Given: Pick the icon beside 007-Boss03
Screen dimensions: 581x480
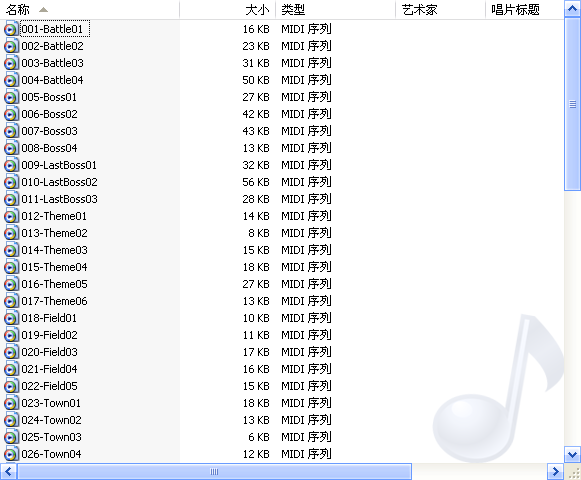Looking at the screenshot, I should (11, 131).
